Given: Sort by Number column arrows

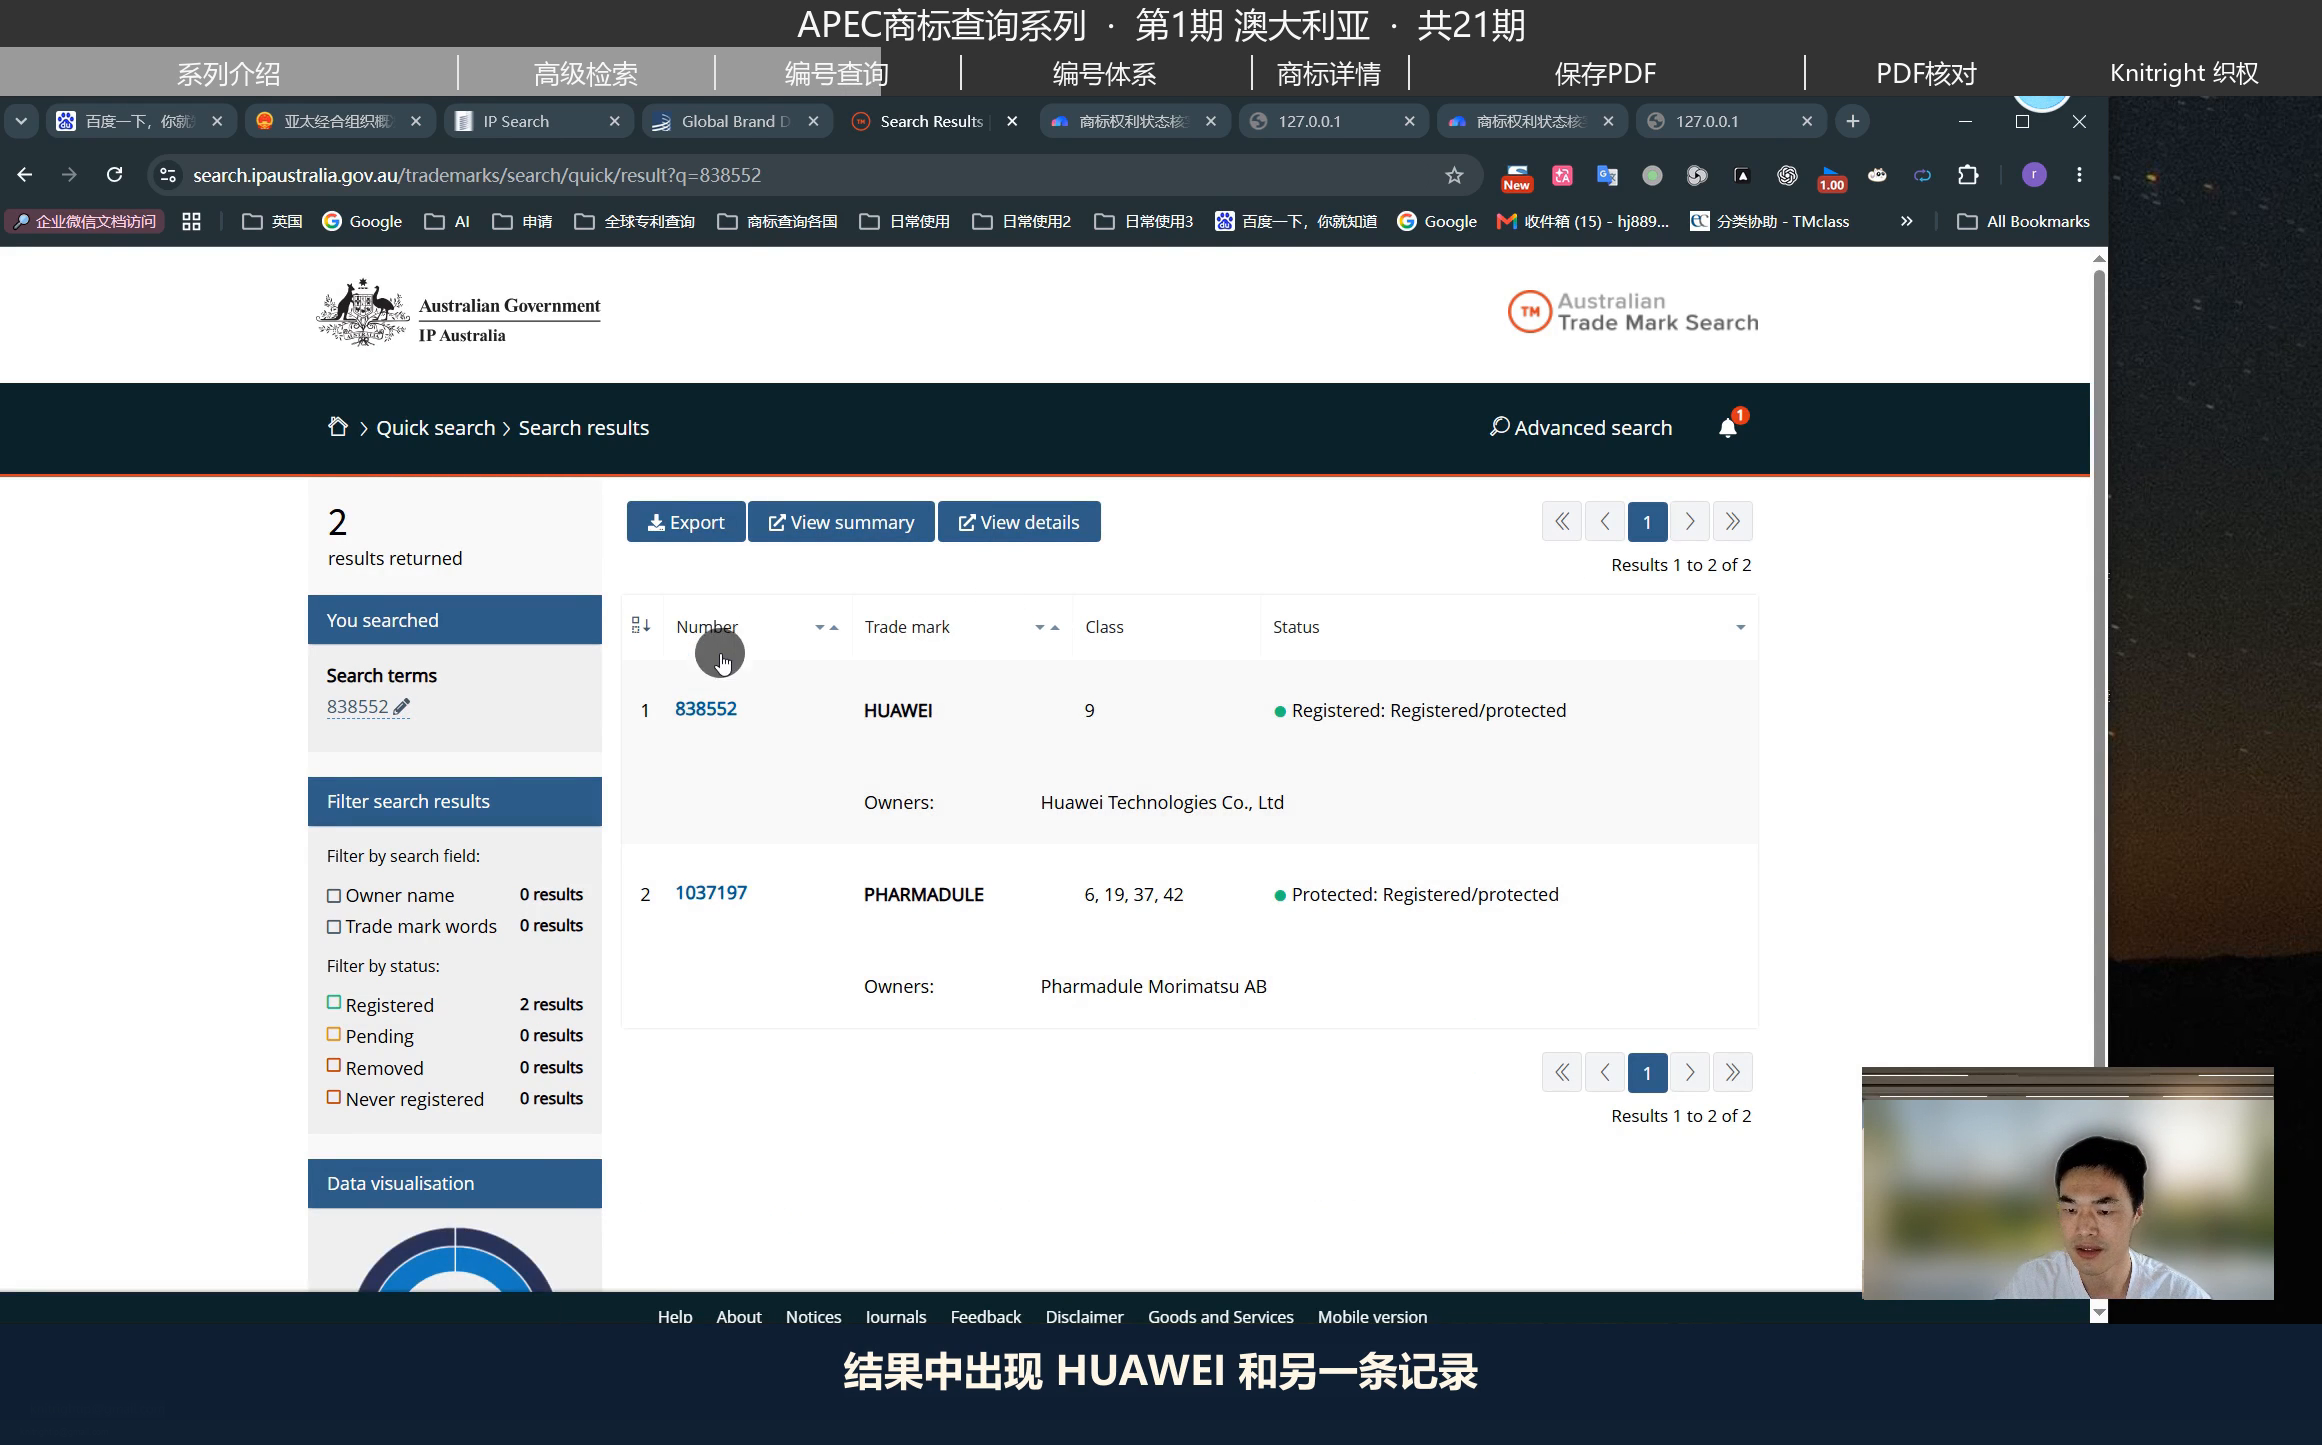Looking at the screenshot, I should [826, 627].
